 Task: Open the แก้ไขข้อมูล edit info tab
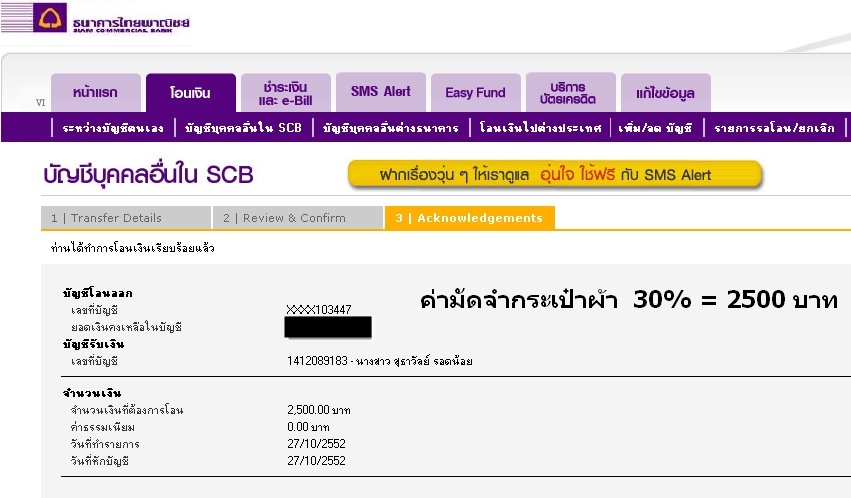[x=666, y=93]
